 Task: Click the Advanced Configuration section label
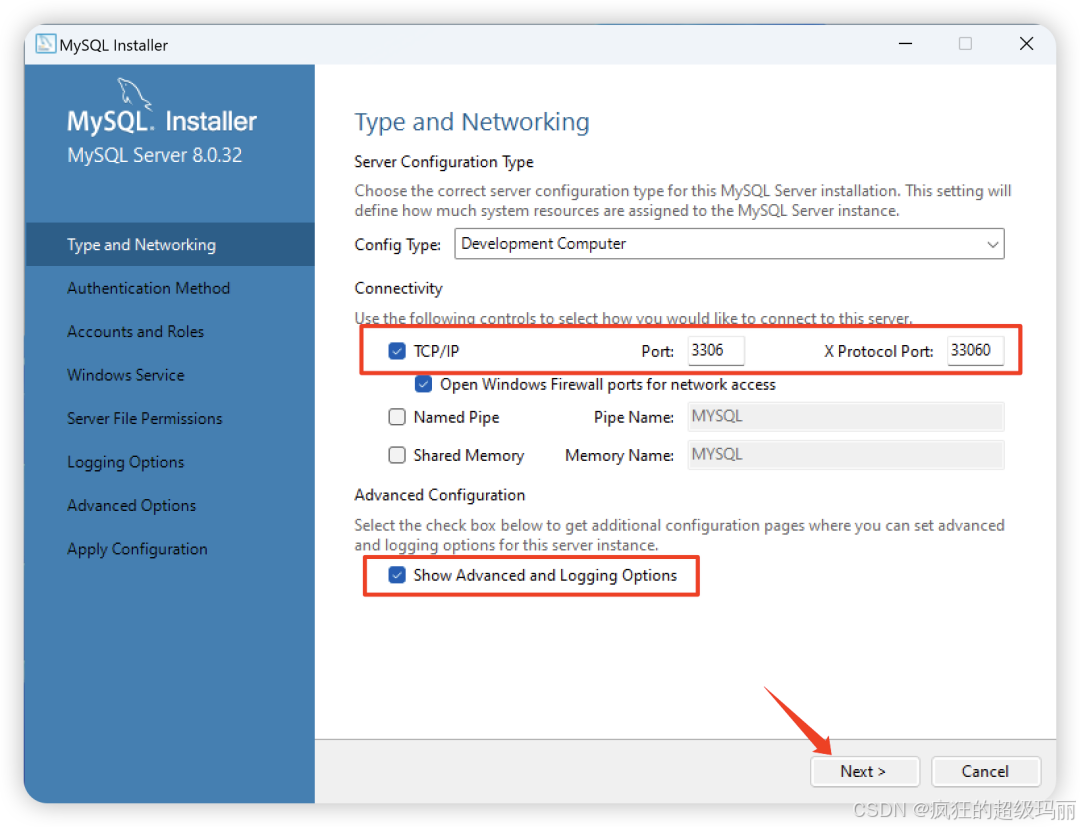(x=439, y=495)
